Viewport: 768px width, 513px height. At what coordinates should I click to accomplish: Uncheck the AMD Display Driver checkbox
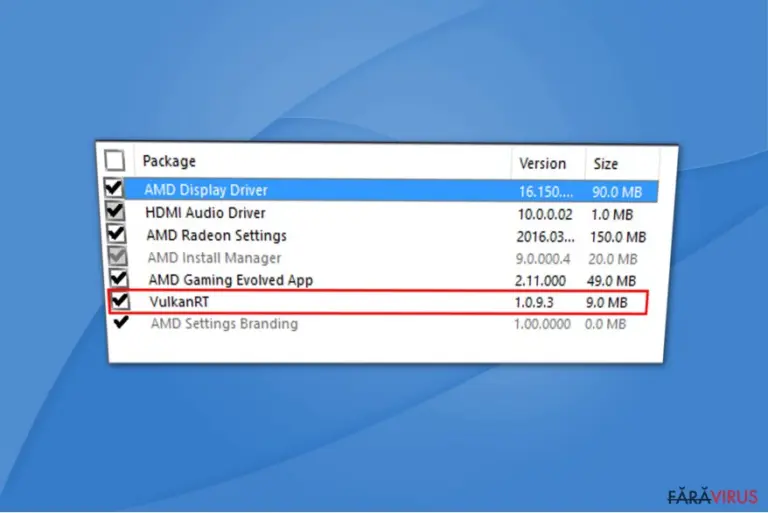coord(114,188)
